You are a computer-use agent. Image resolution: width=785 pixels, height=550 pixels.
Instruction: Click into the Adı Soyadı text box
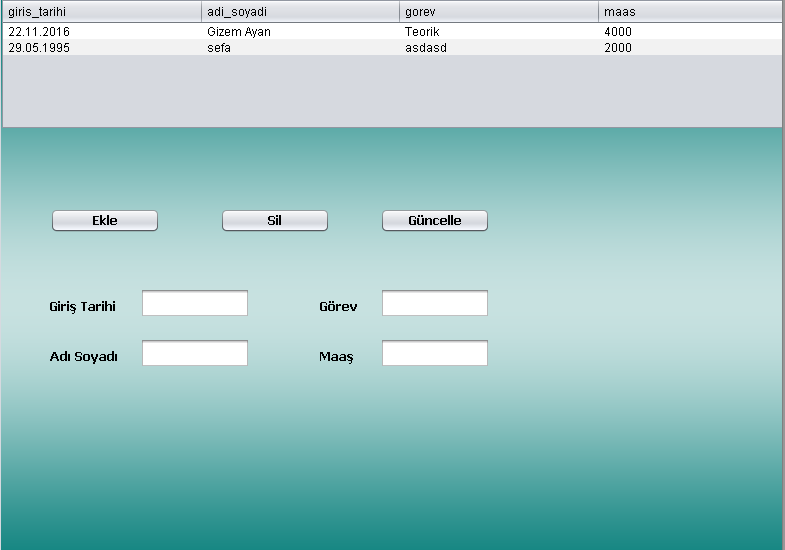[195, 354]
